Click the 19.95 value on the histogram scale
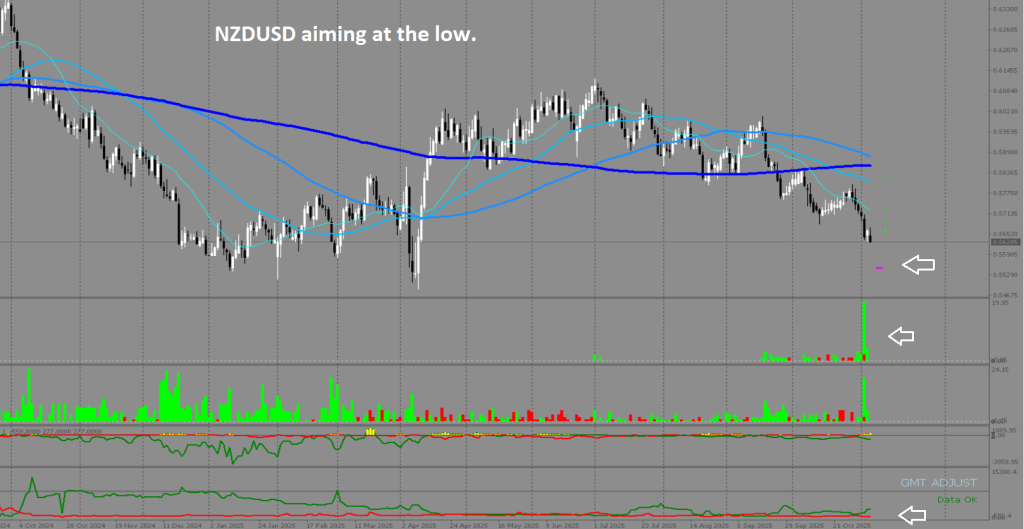 coord(998,303)
